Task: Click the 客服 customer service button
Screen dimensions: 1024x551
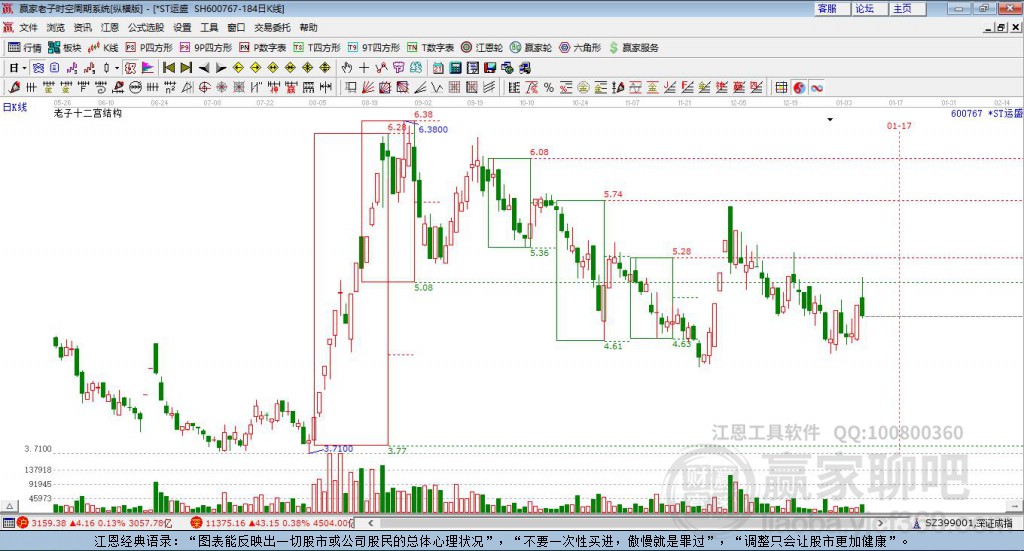Action: 831,8
